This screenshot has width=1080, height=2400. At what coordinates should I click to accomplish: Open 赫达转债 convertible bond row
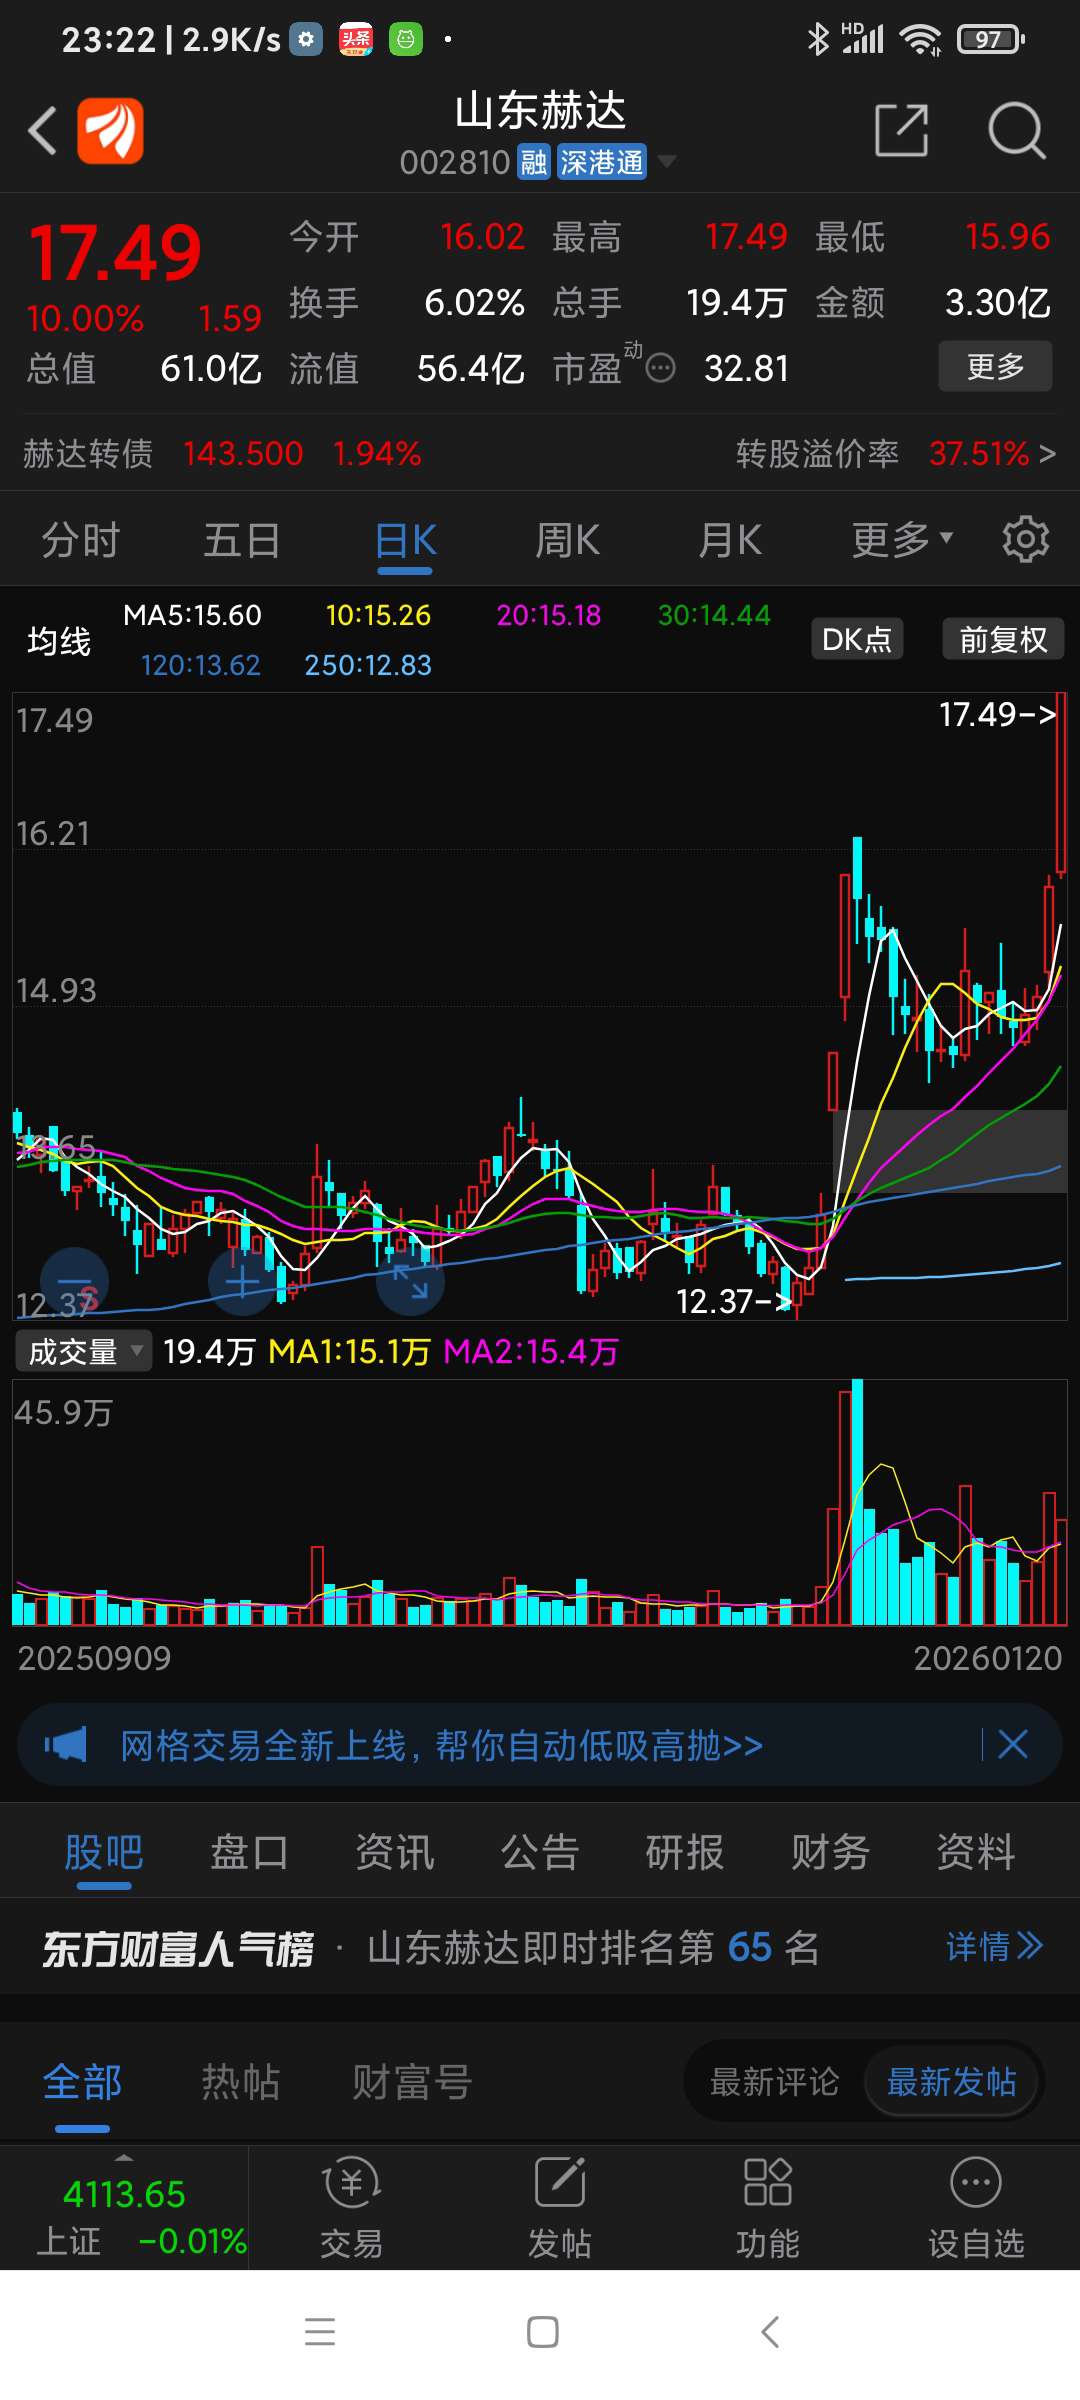pos(222,453)
